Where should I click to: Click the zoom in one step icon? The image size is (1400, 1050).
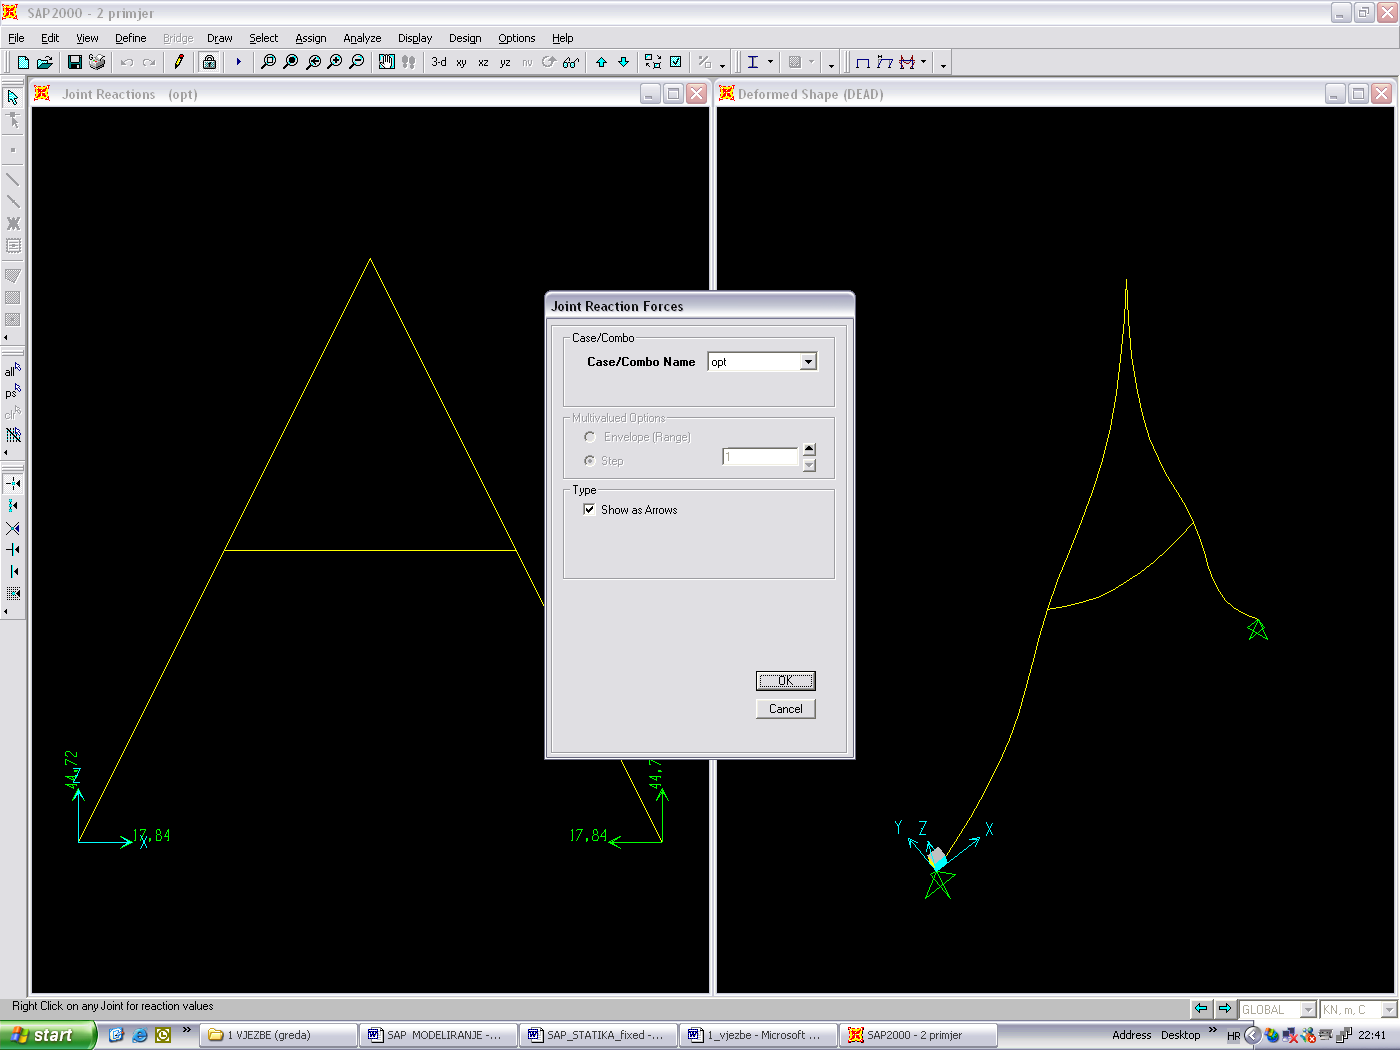coord(334,62)
